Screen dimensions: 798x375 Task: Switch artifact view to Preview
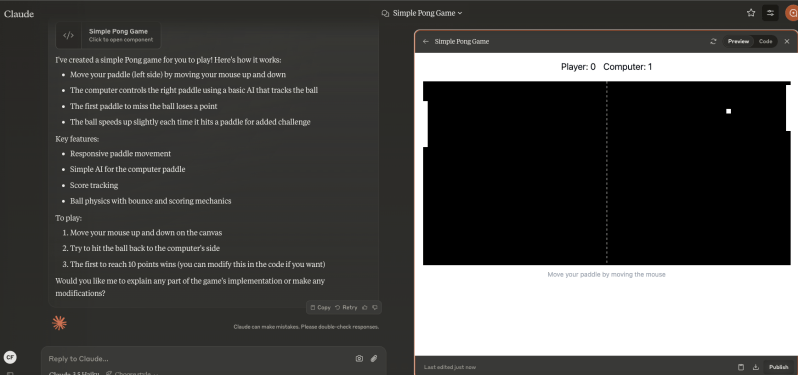pos(738,42)
